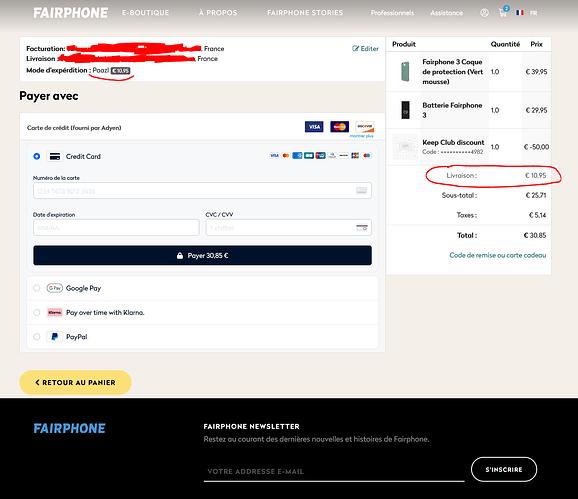This screenshot has width=578, height=499.
Task: Click the credit card icon beside Credit Card
Action: coord(55,157)
